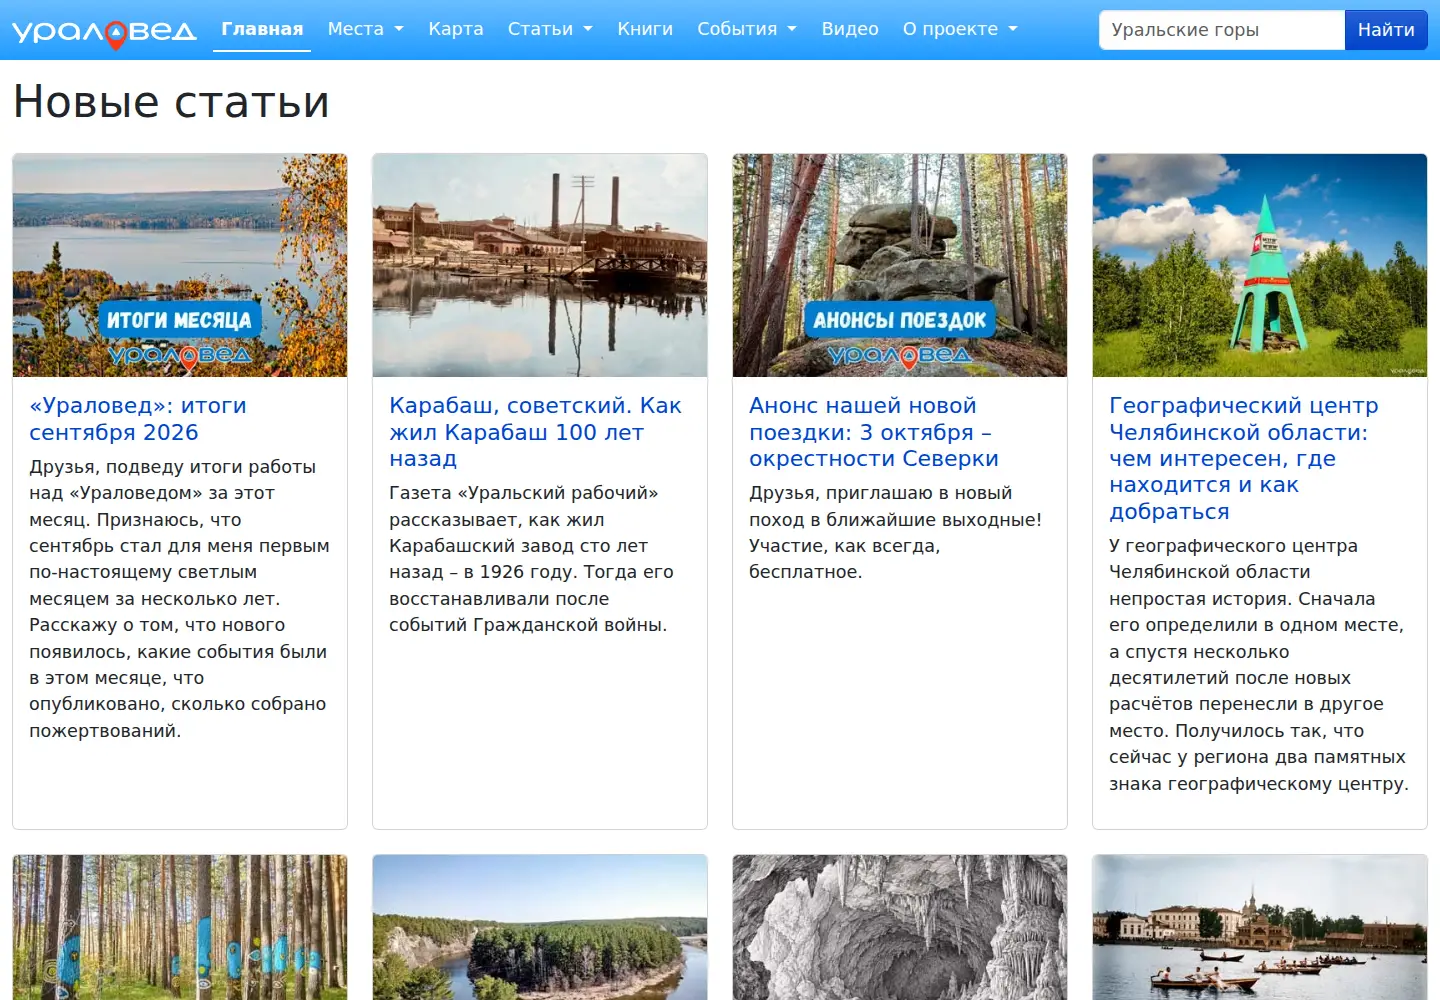Click text starting Газета «Уральский рабочий»
The width and height of the screenshot is (1440, 1000).
click(x=531, y=559)
